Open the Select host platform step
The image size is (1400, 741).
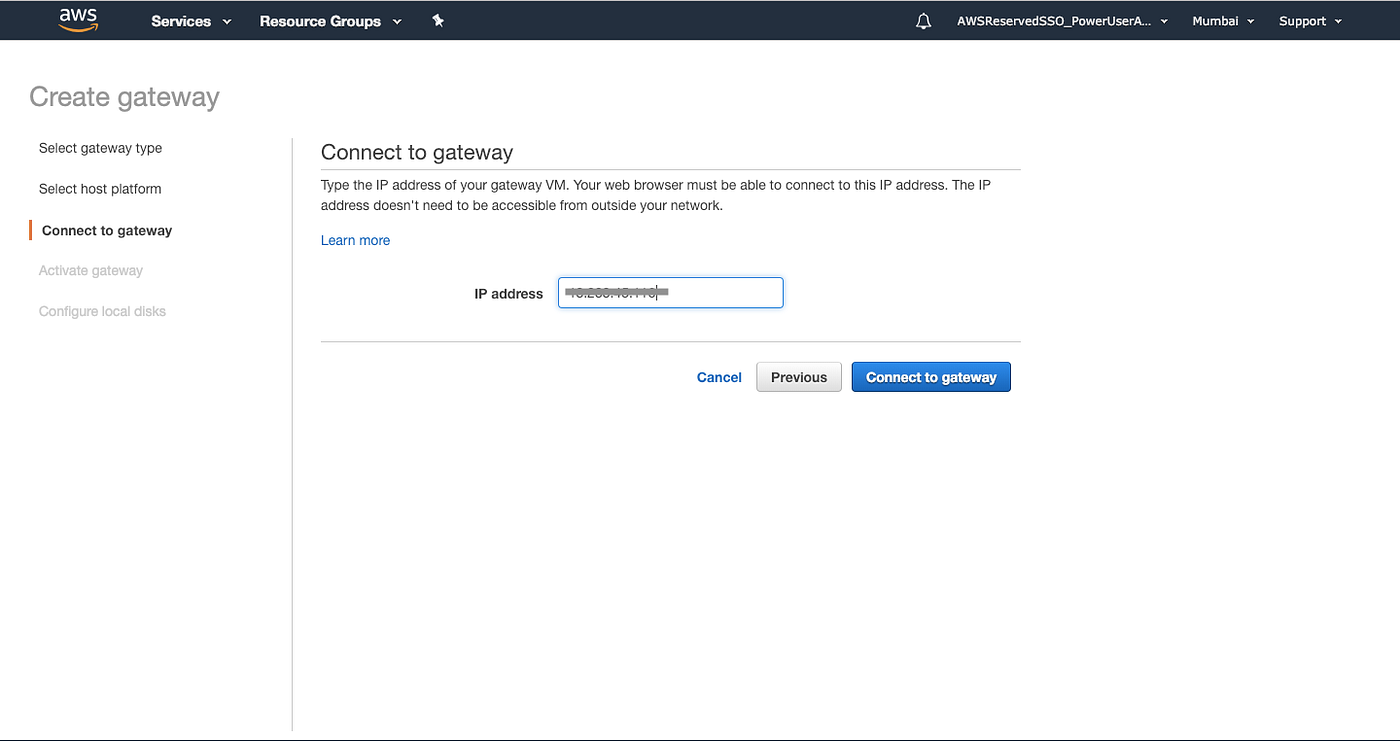click(100, 189)
